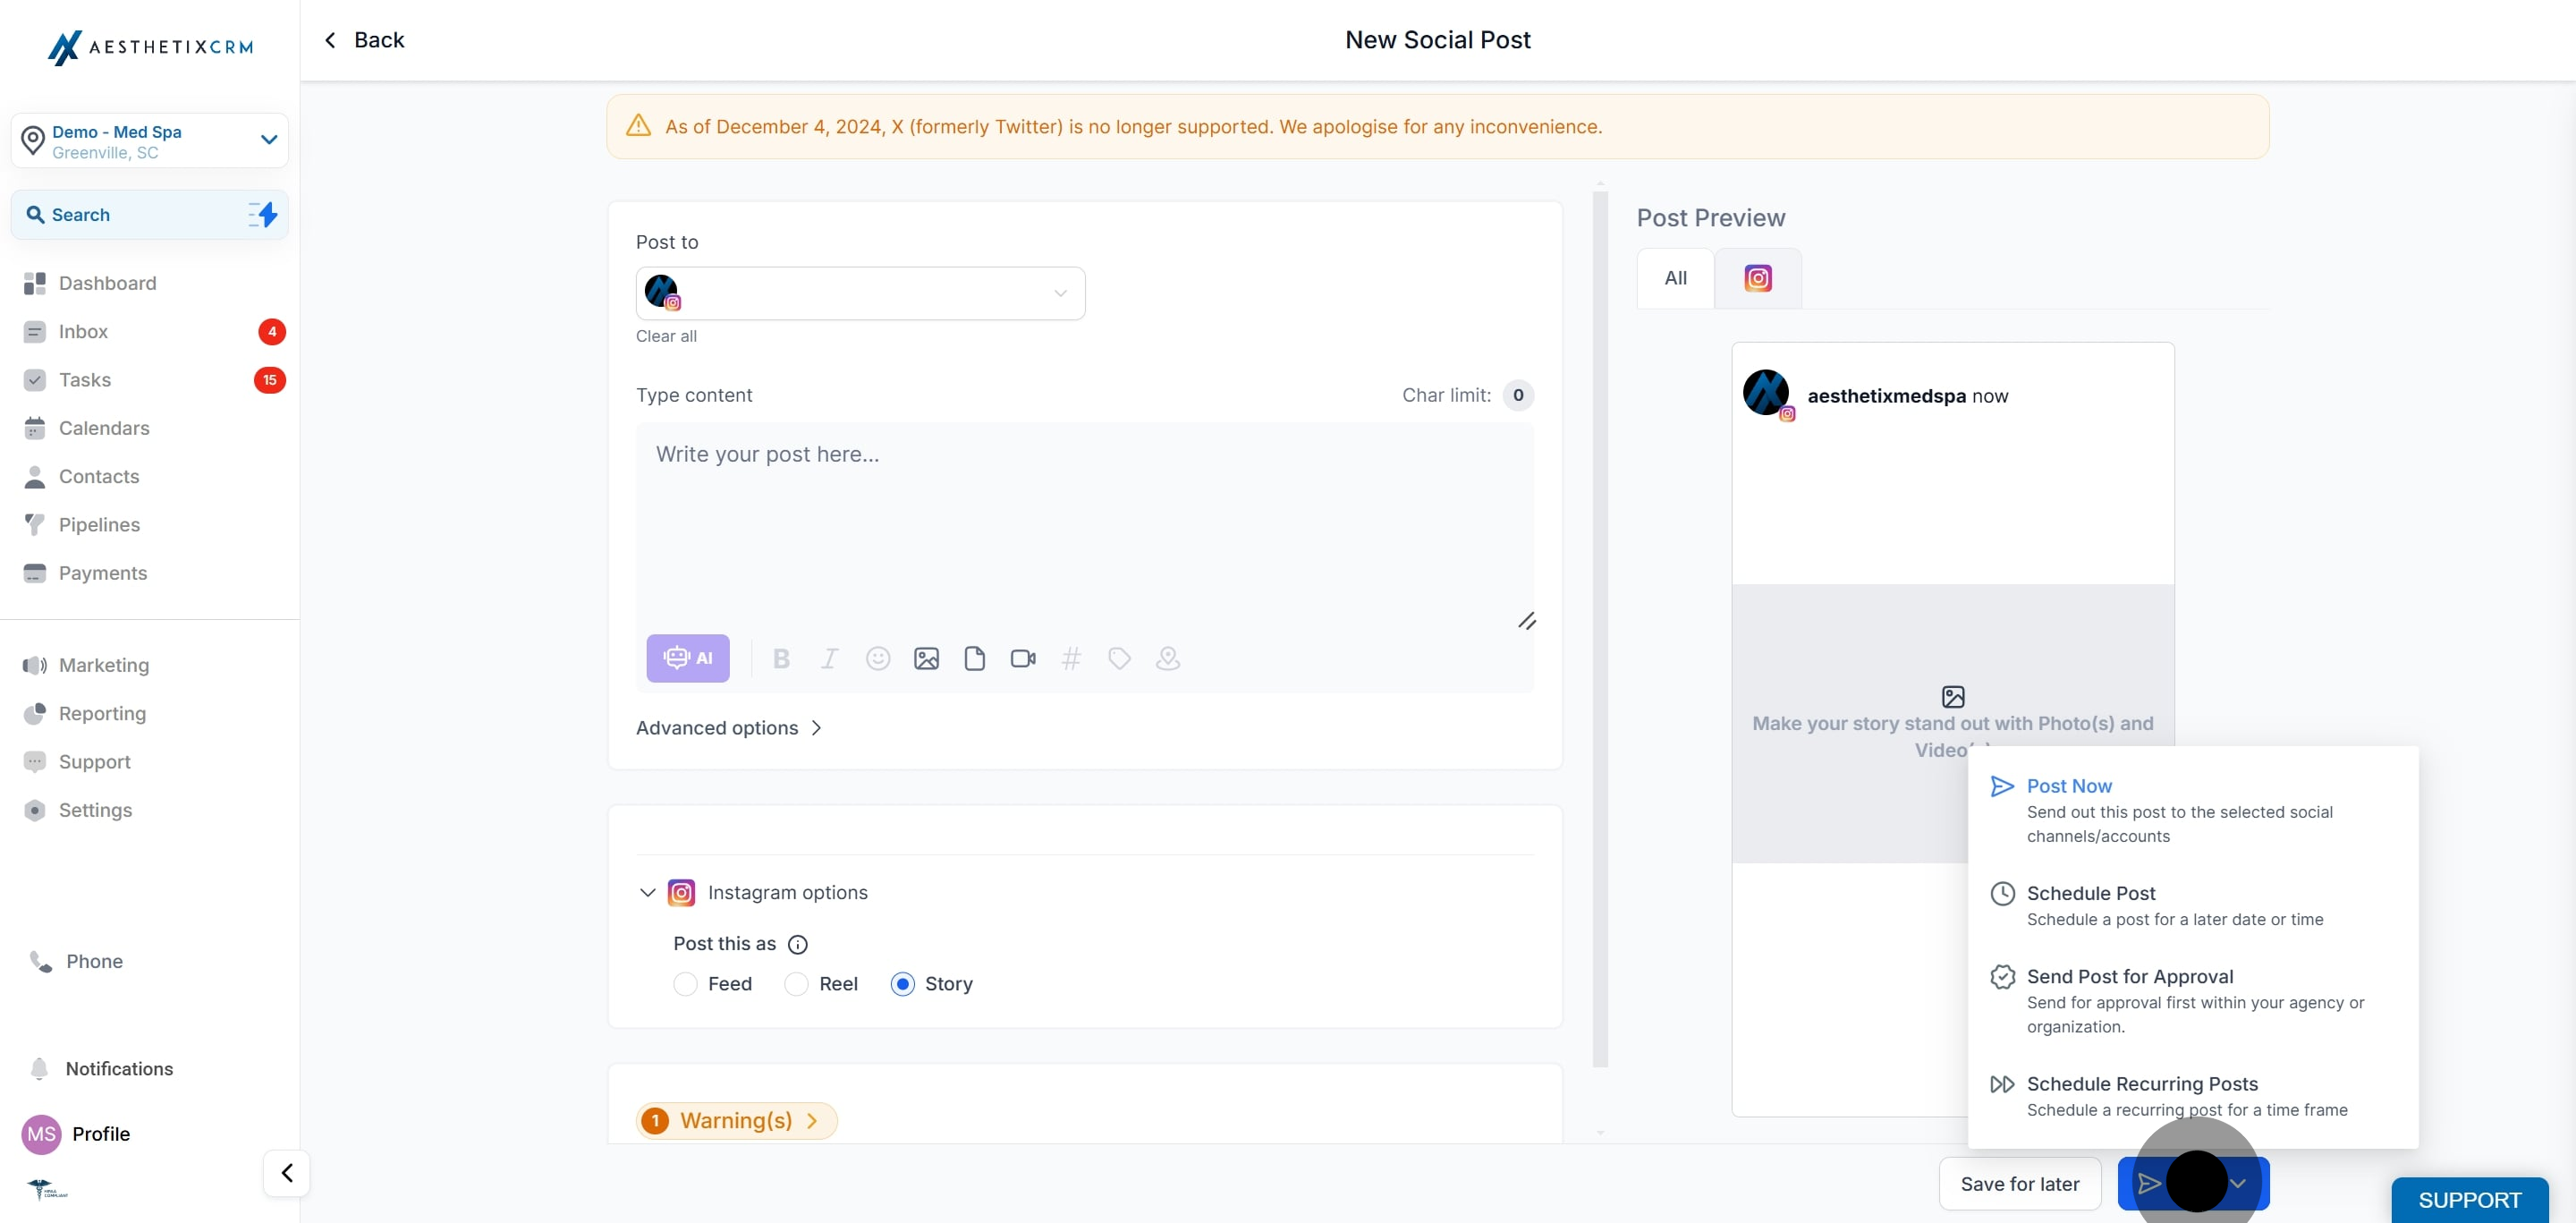
Task: Click the image upload icon in toolbar
Action: pos(926,658)
